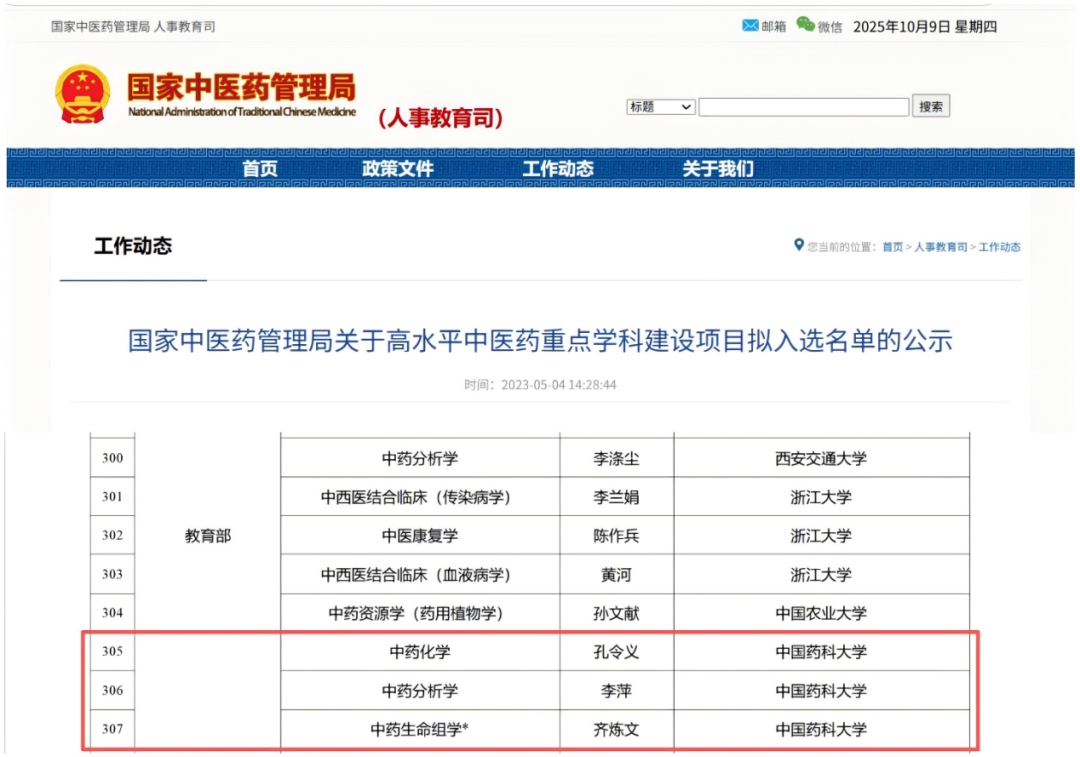The width and height of the screenshot is (1080, 757).
Task: Click the blue mail envelope icon
Action: tap(749, 26)
